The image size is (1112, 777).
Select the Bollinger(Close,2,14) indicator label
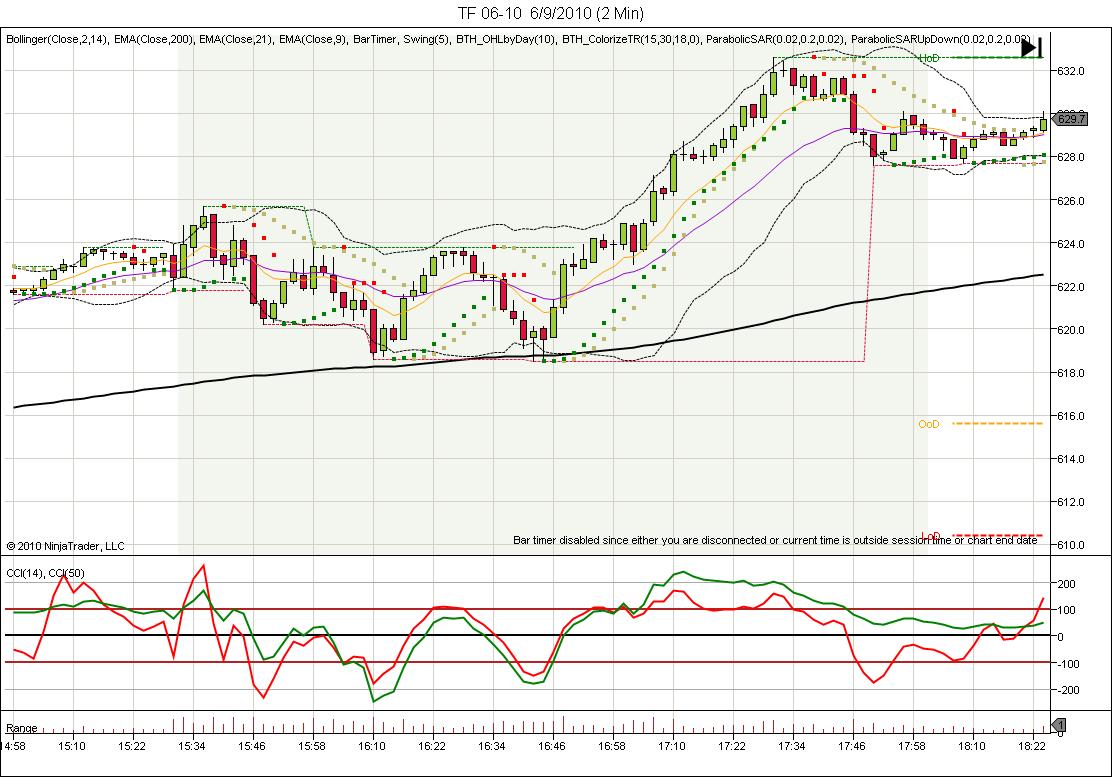click(57, 39)
